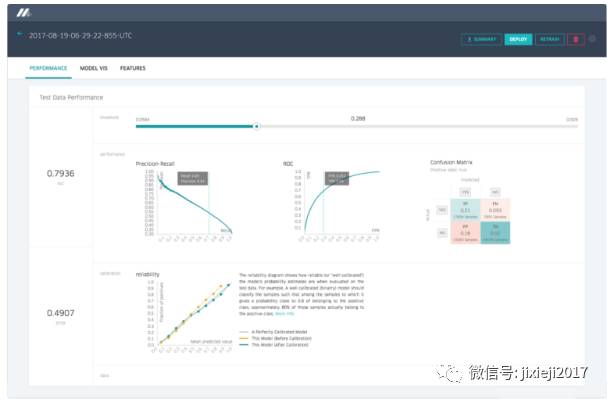Click the Retrain button
Viewport: 607px width, 400px height.
tap(550, 39)
